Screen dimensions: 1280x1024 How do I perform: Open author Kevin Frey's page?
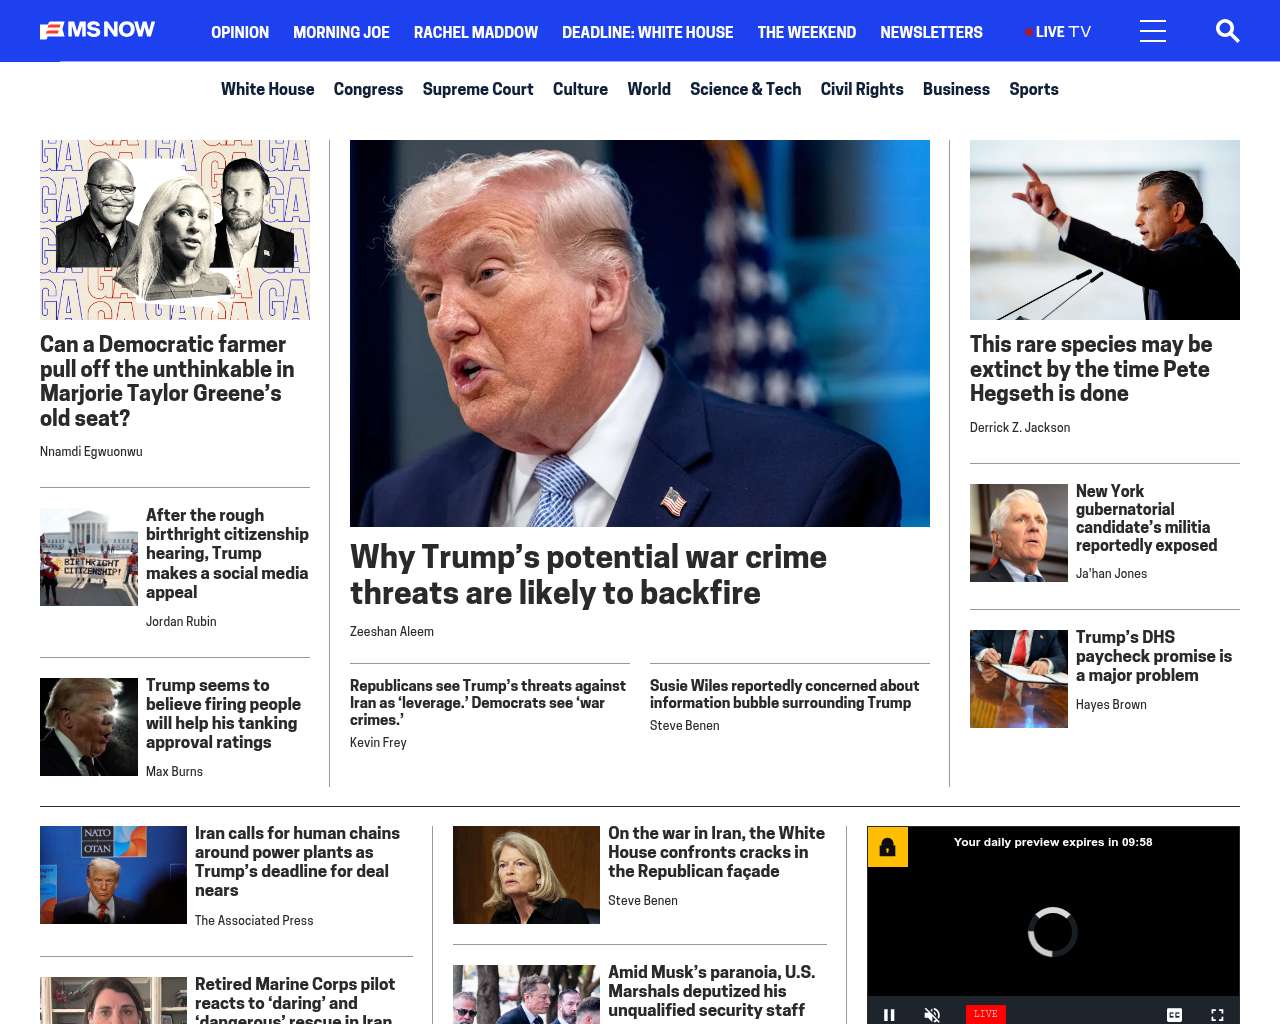click(x=378, y=743)
